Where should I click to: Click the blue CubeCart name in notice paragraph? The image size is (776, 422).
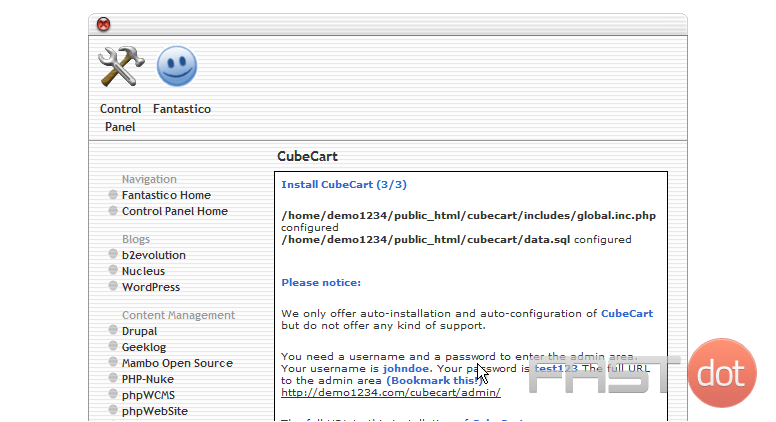pyautogui.click(x=627, y=314)
